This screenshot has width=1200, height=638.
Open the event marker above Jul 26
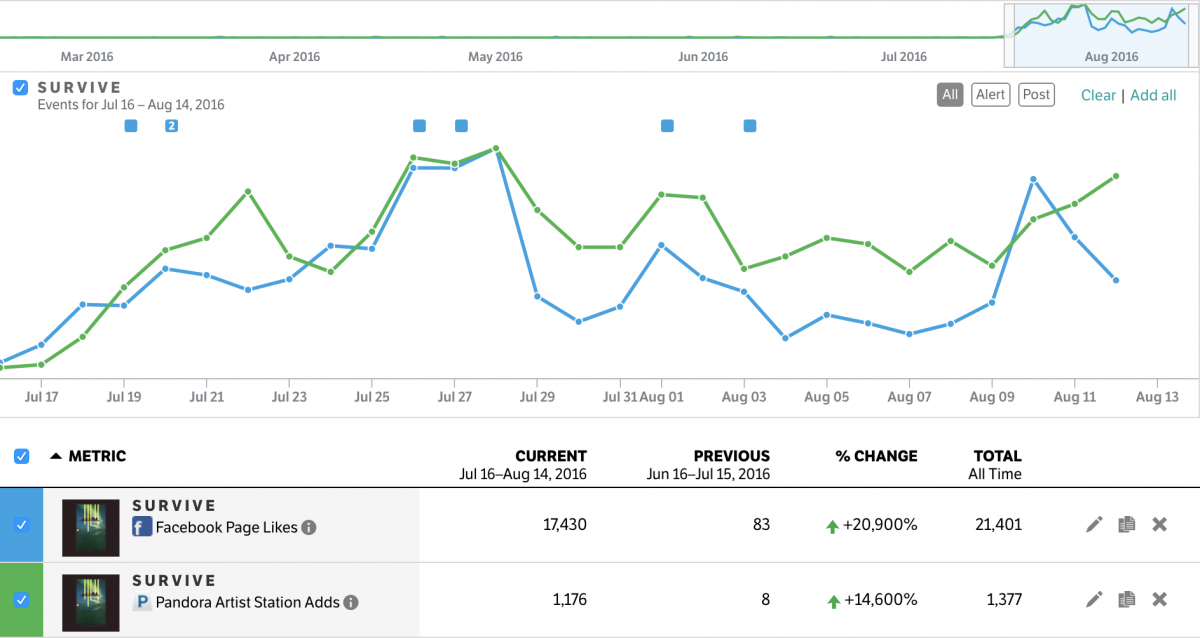420,125
